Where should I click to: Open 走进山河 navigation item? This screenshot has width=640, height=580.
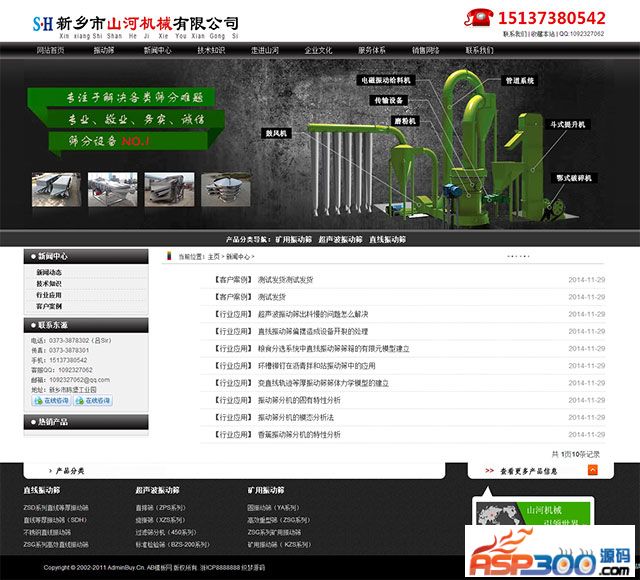coord(264,50)
